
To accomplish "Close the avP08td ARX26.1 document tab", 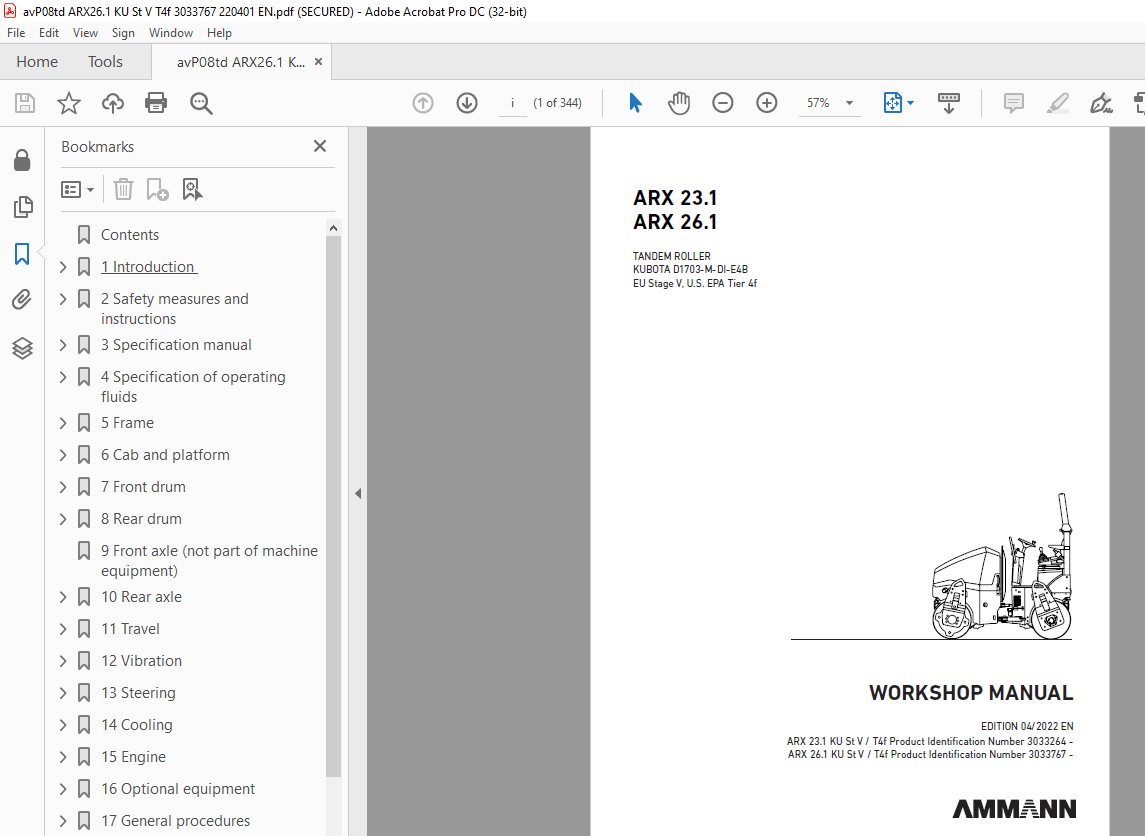I will click(318, 62).
